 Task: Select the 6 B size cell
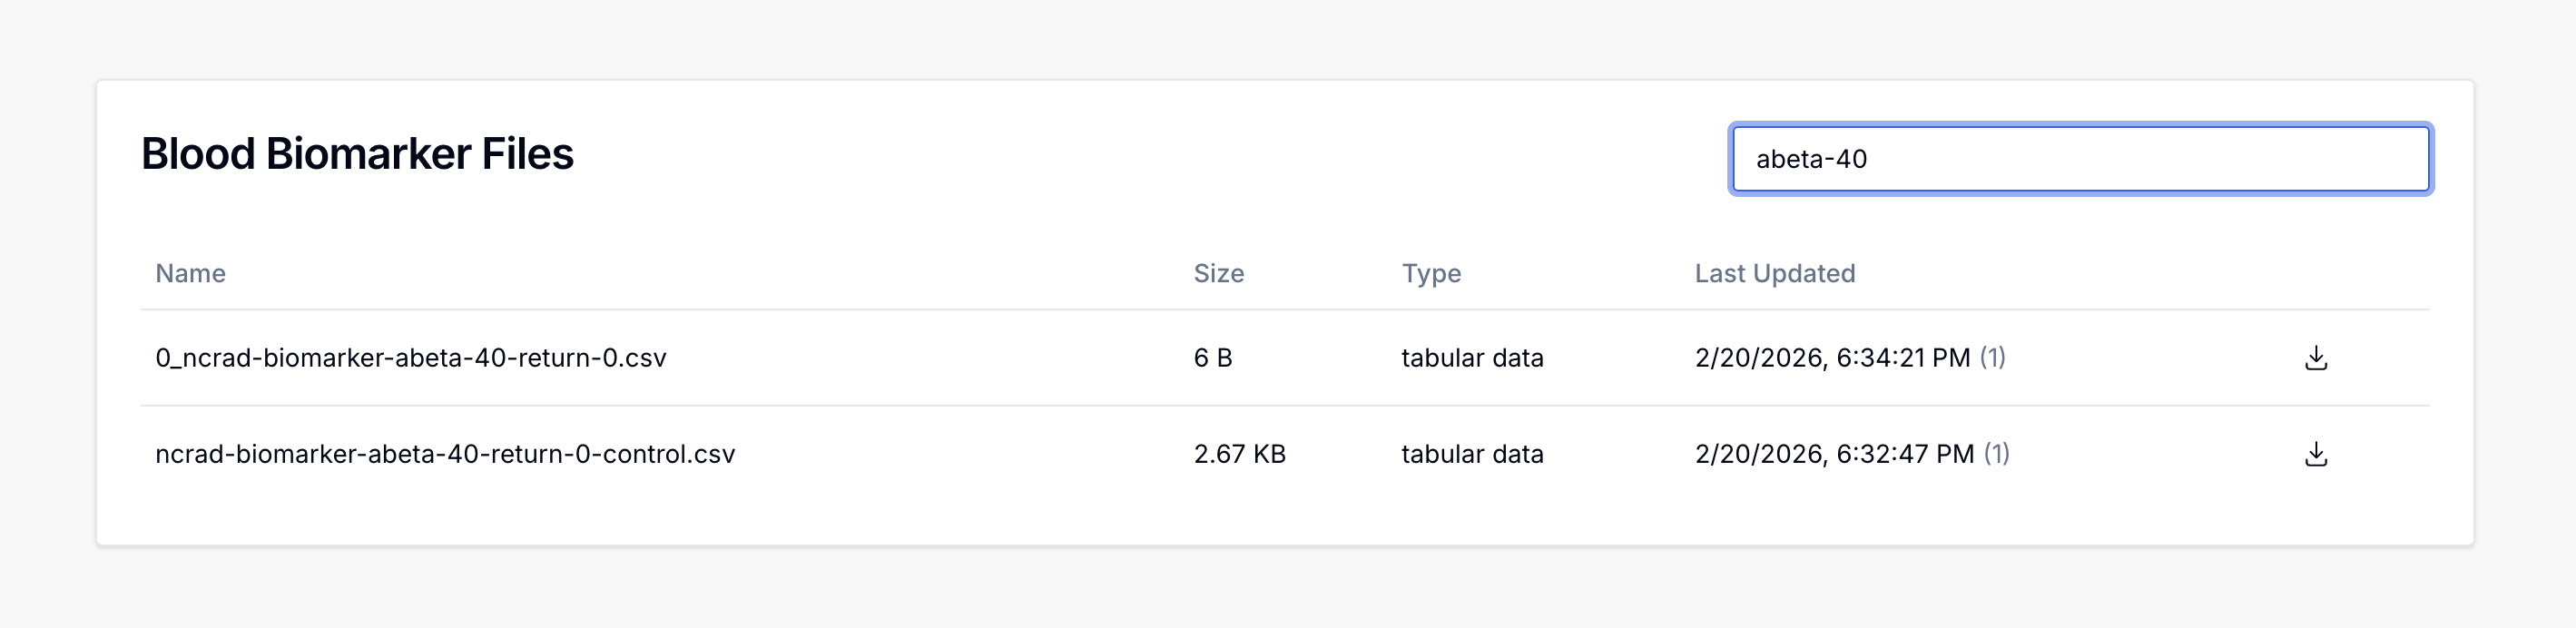[1212, 358]
